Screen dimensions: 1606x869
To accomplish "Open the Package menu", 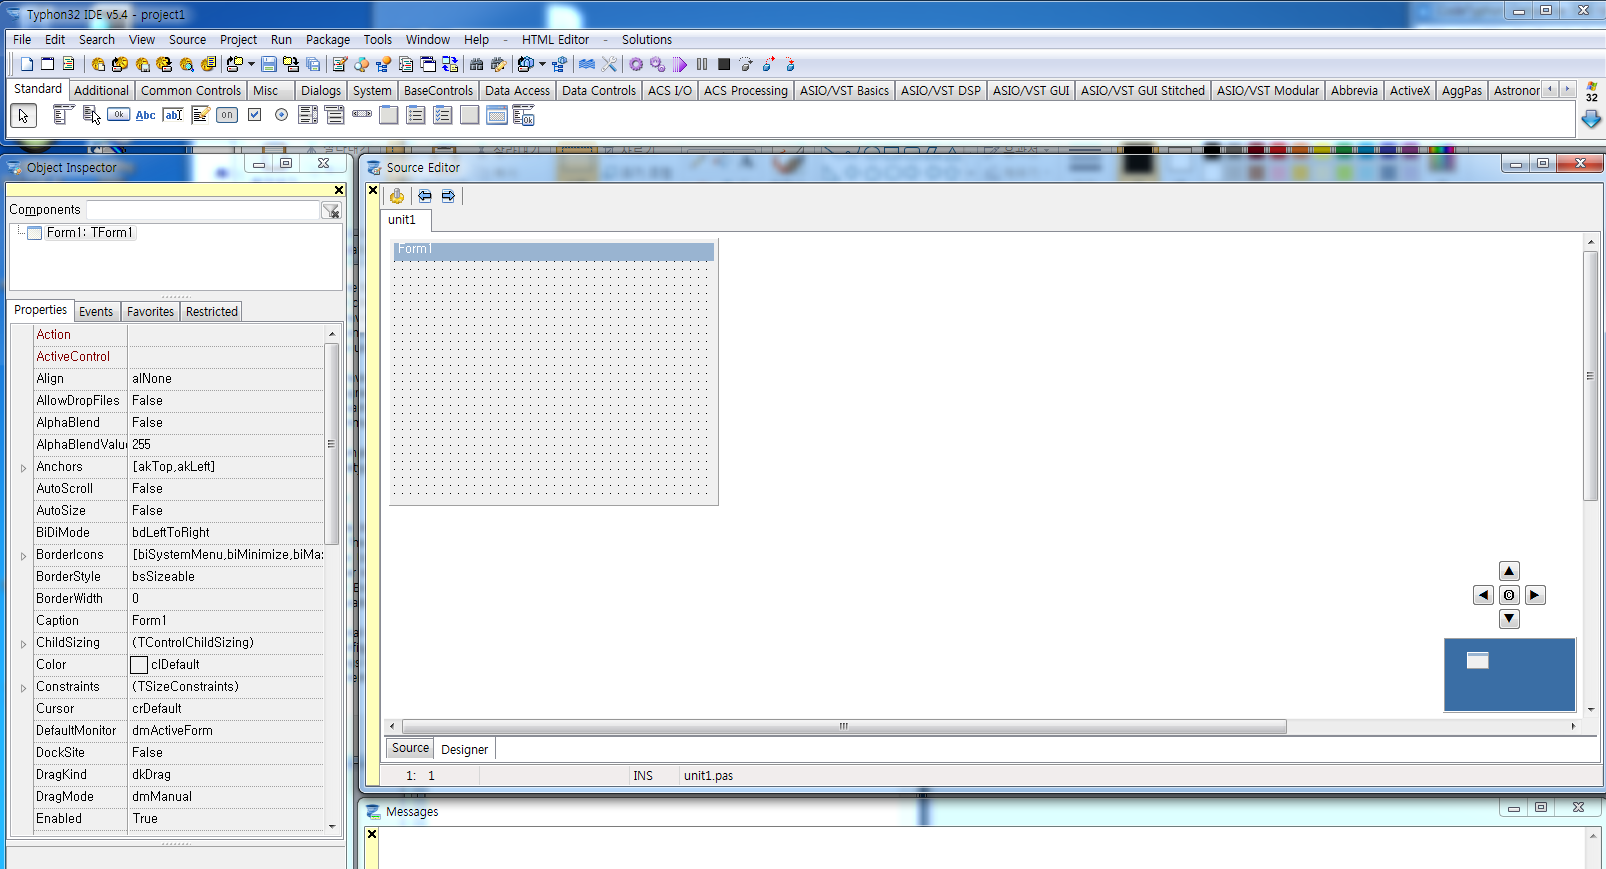I will (x=328, y=40).
